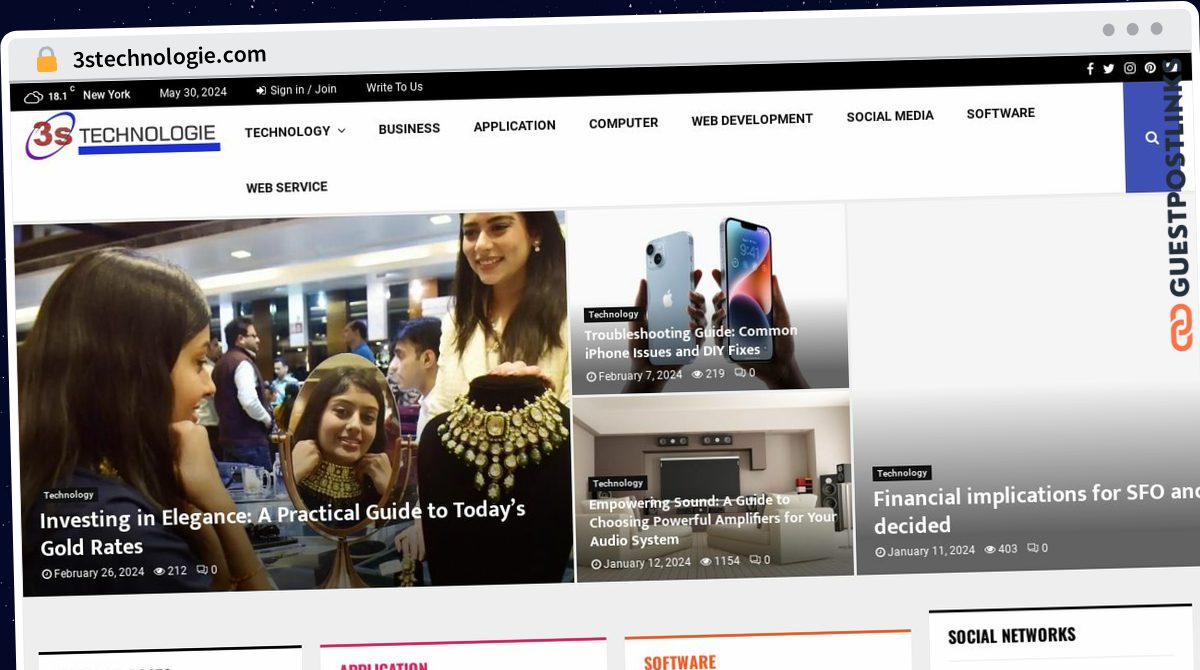Click the comment icon on the Amplifiers article

[x=754, y=560]
